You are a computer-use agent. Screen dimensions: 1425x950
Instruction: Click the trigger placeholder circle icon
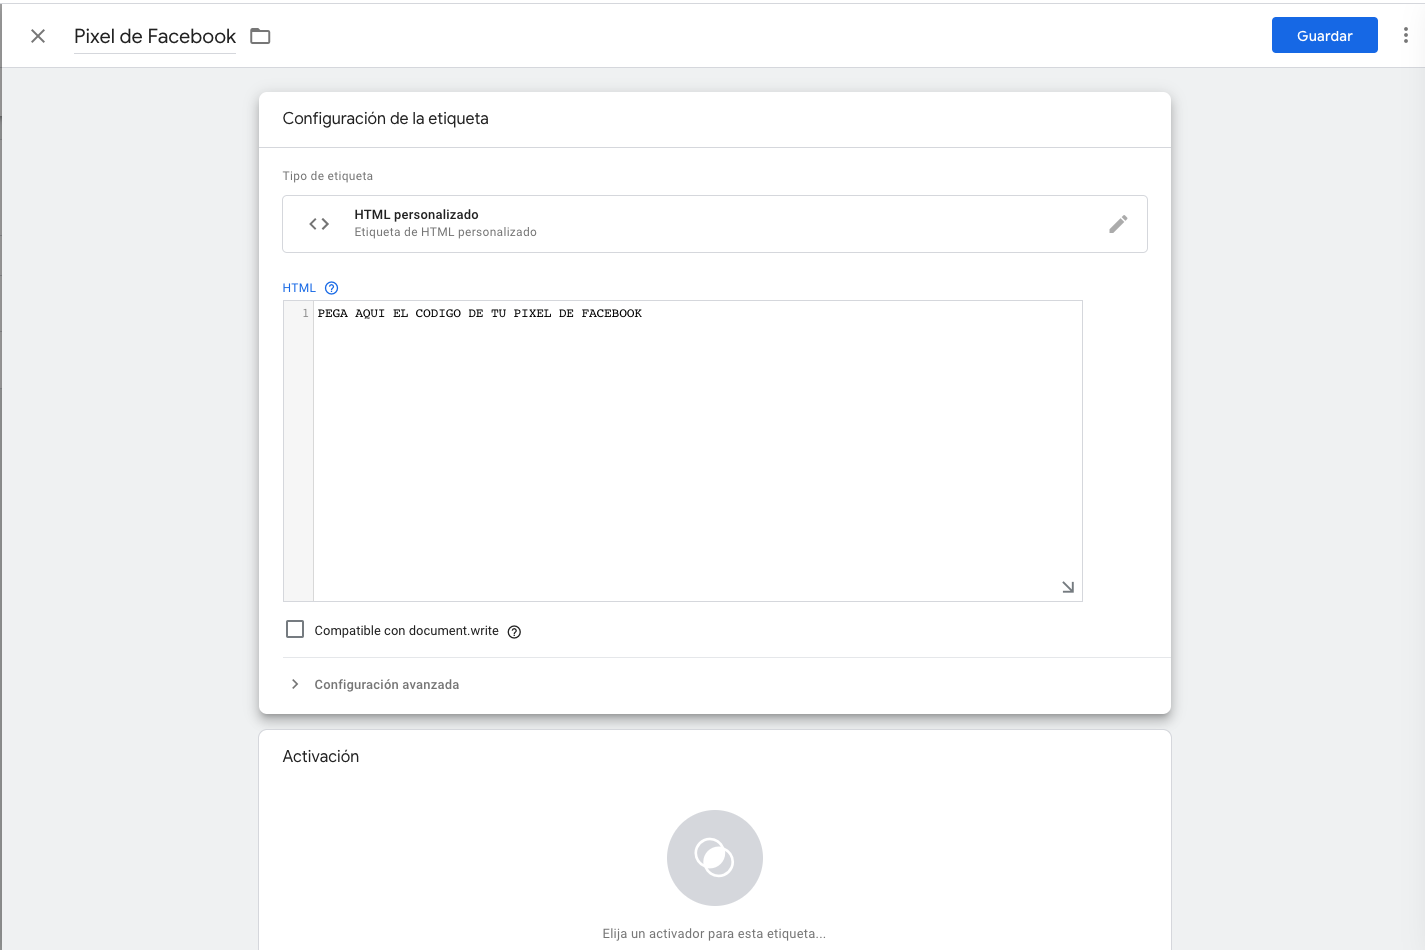pos(714,858)
